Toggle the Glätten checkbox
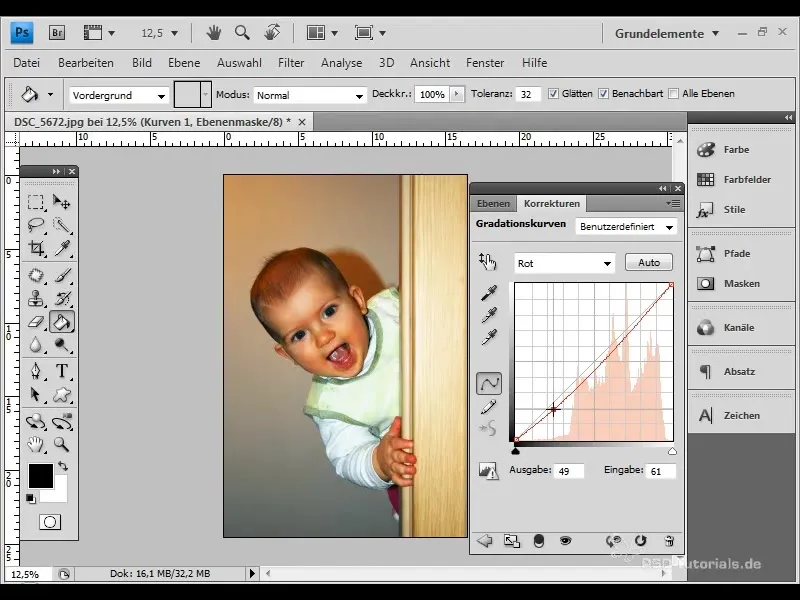 tap(553, 94)
